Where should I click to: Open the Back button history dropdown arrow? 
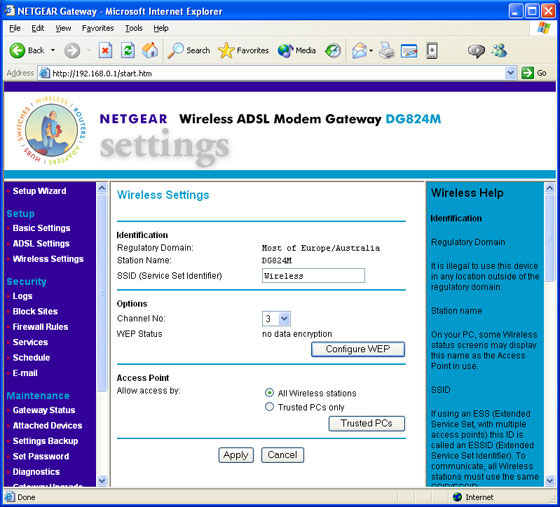[53, 50]
